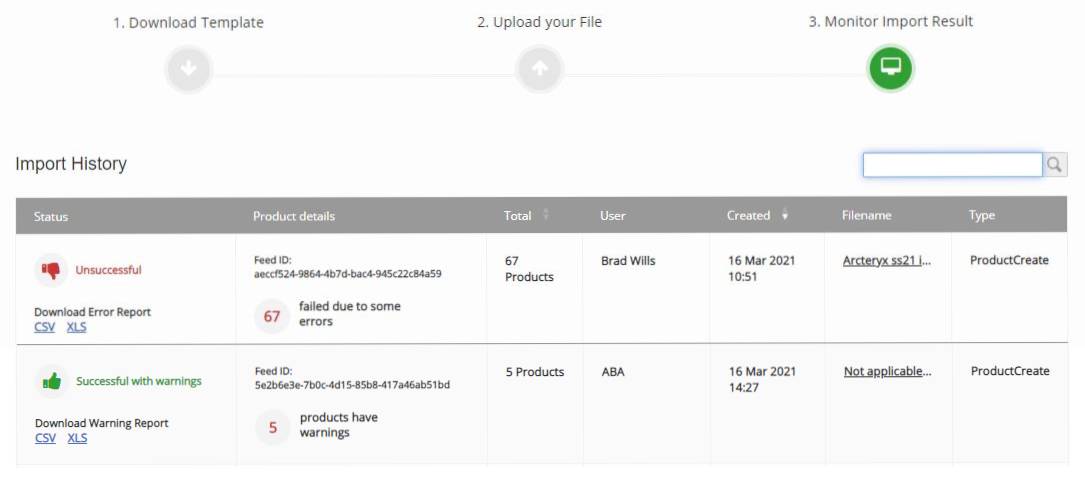The height and width of the screenshot is (500, 1085).
Task: Download the error report as CSV
Action: tap(45, 327)
